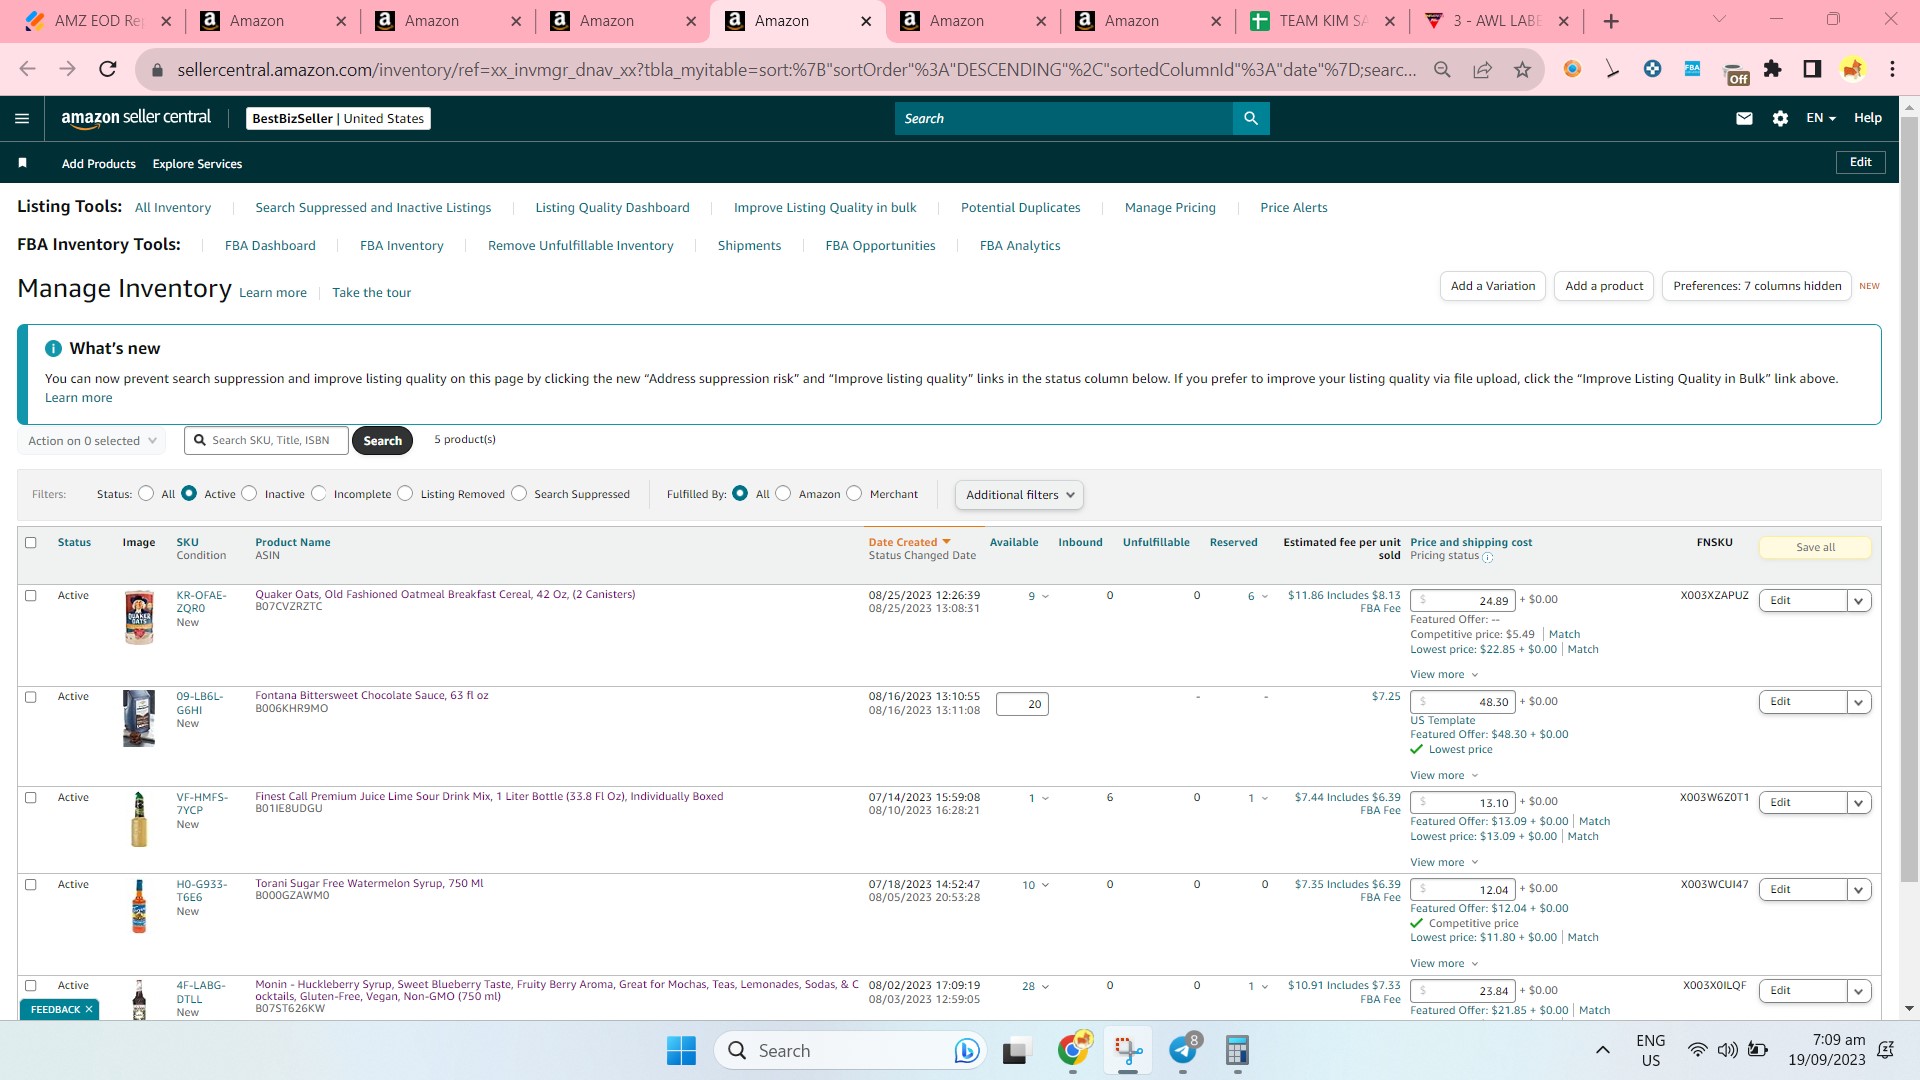This screenshot has height=1080, width=1920.
Task: Open the FBA Dashboard tool link
Action: click(270, 246)
